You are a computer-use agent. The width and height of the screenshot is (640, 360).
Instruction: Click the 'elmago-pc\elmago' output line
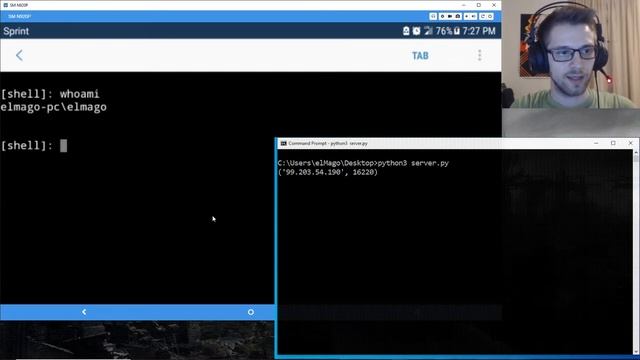(53, 107)
